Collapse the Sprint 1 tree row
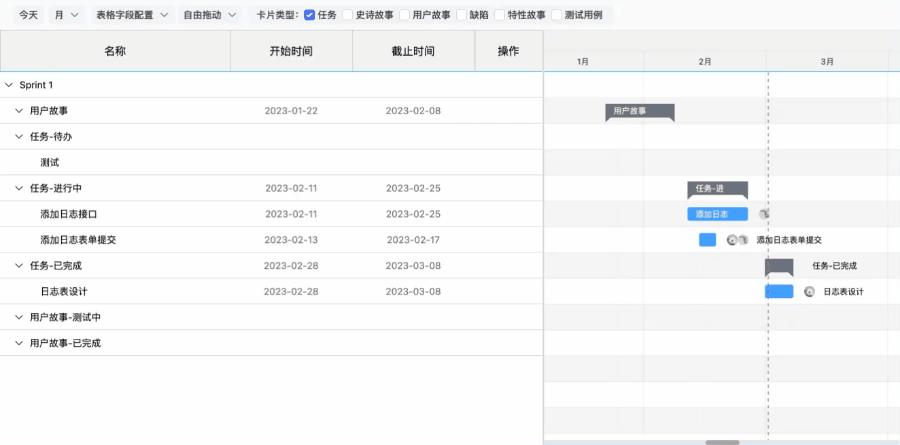This screenshot has height=445, width=900. click(9, 85)
